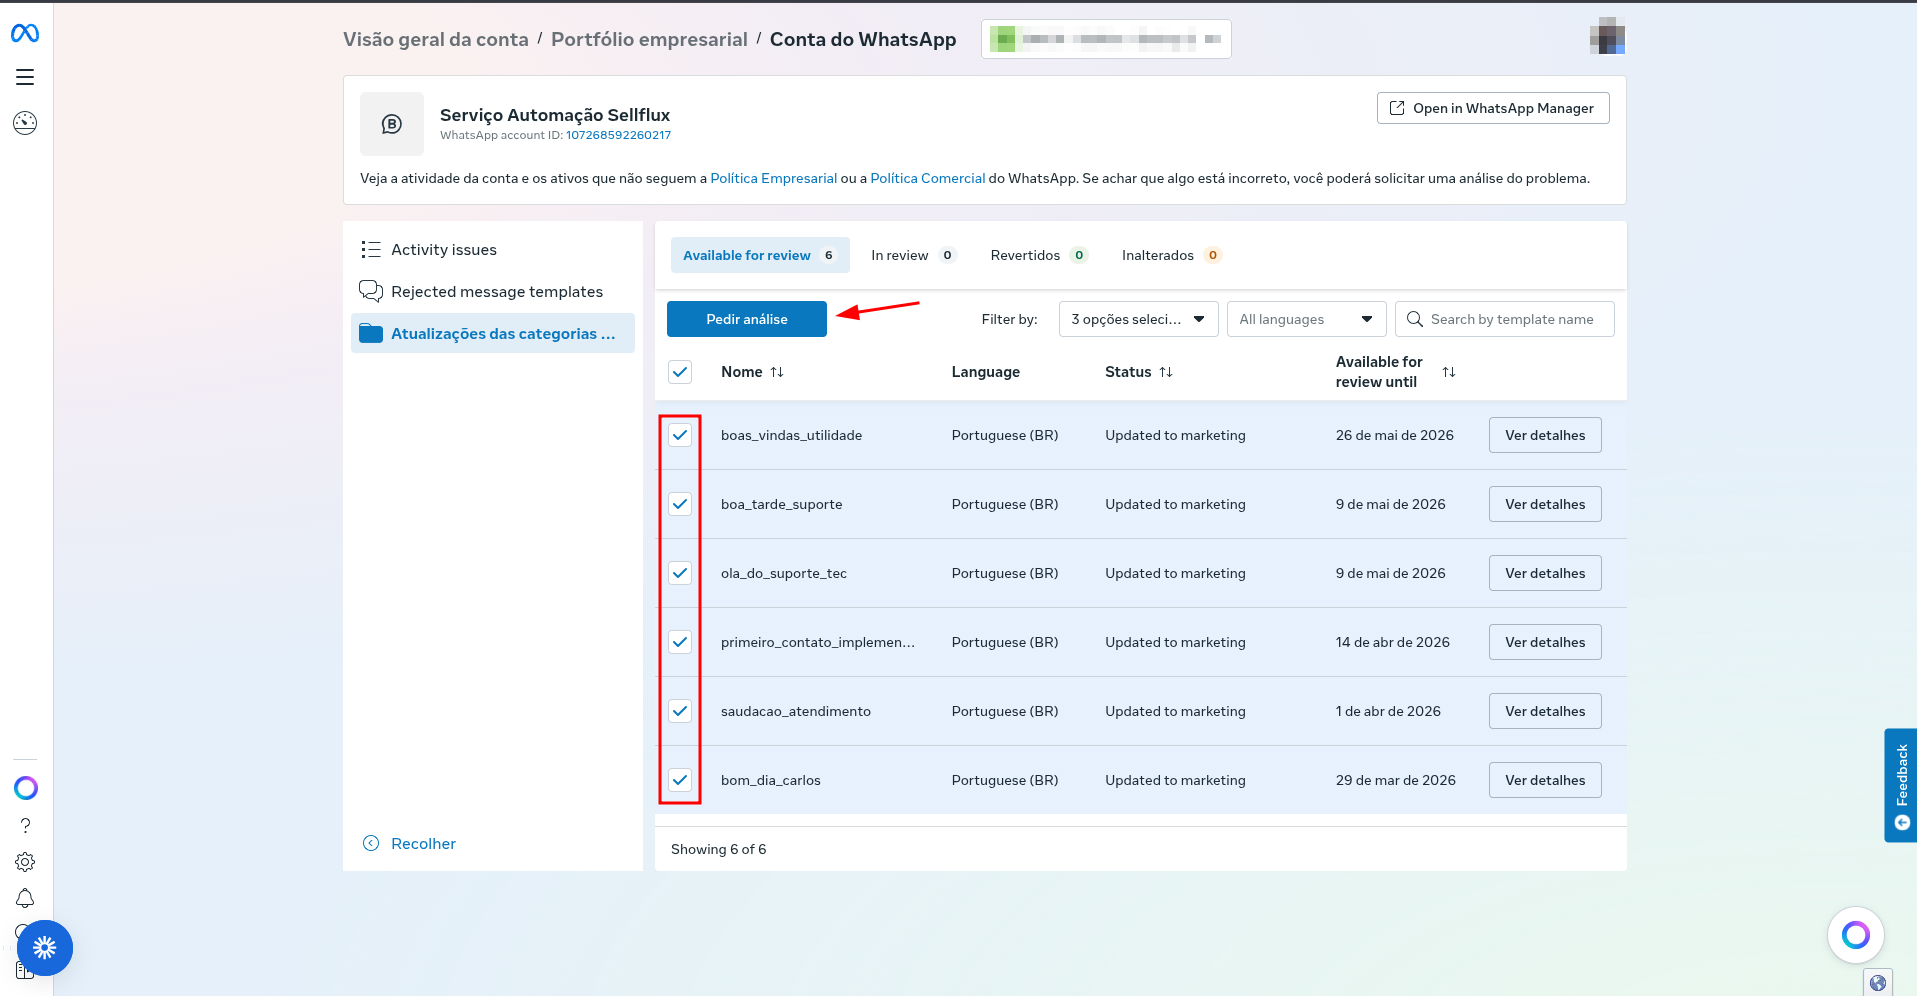Open the help question mark icon
Viewport: 1917px width, 996px height.
pos(25,825)
